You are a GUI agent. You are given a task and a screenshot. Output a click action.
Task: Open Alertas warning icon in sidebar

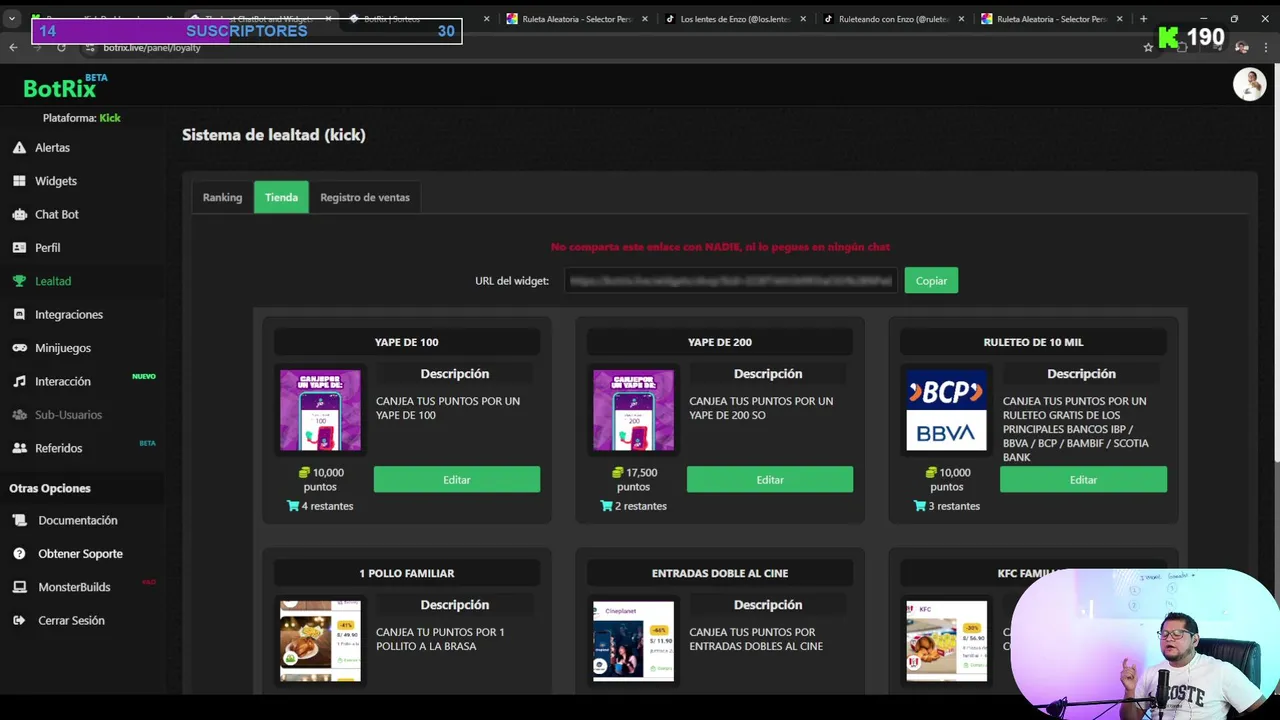pyautogui.click(x=19, y=147)
